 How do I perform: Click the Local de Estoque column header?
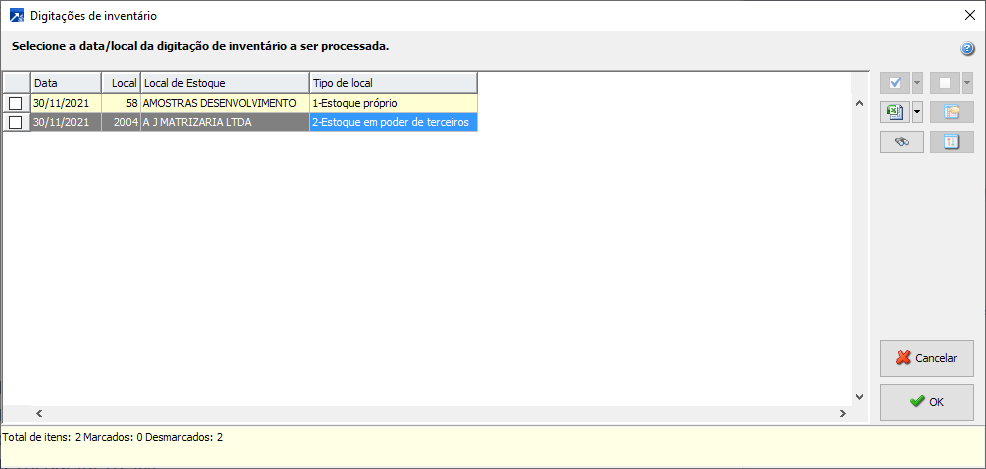pos(225,83)
